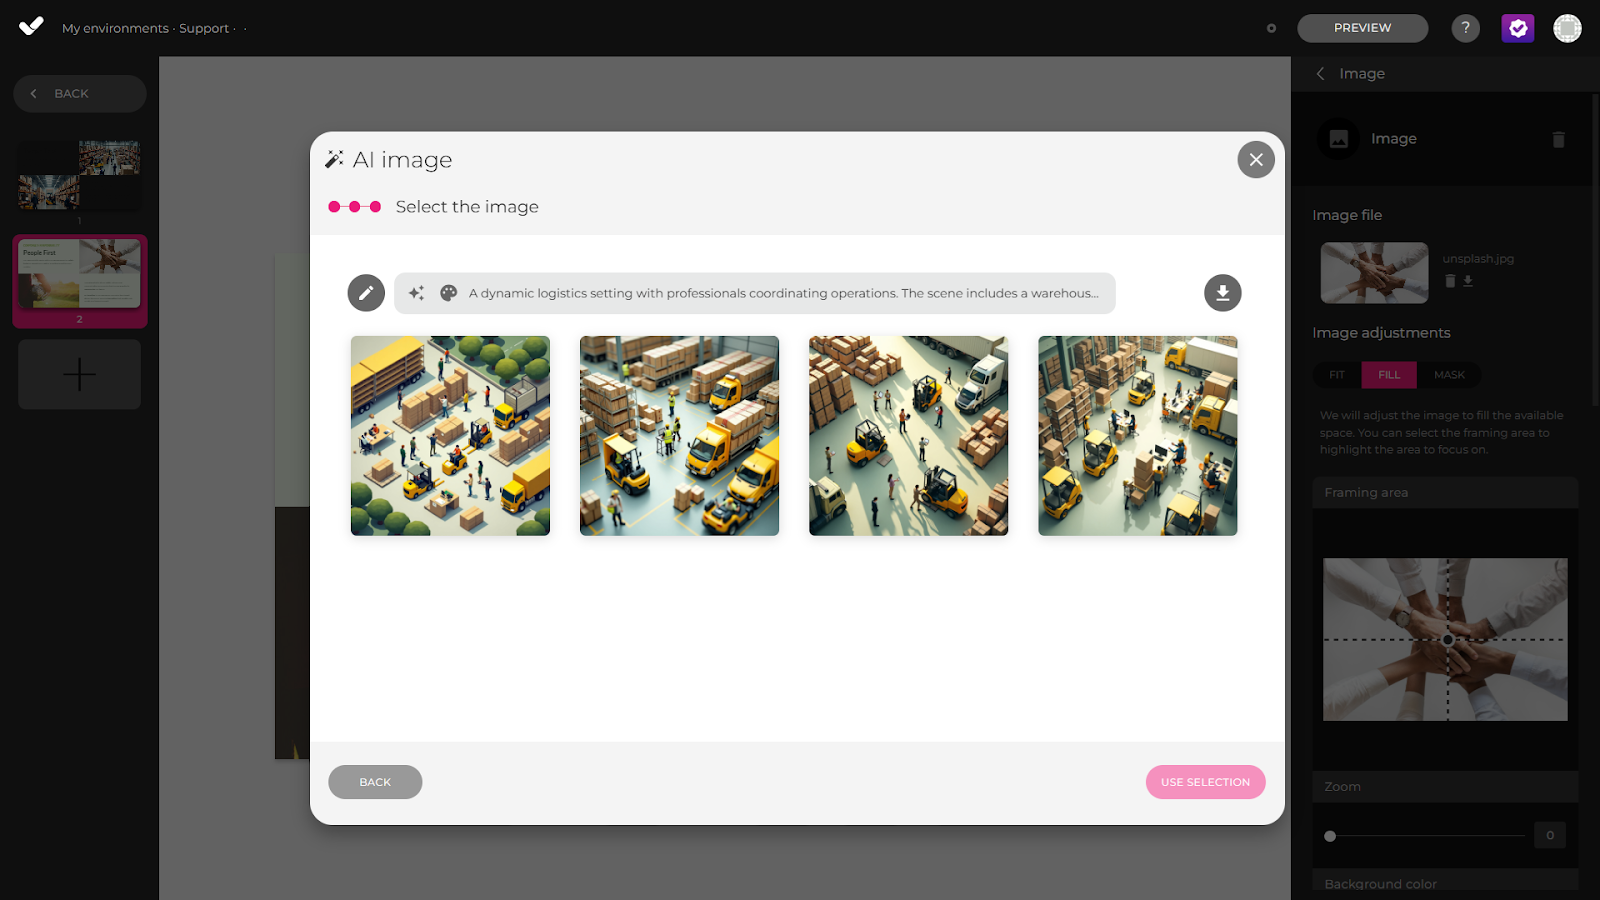Select the first generated warehouse image

[x=450, y=436]
